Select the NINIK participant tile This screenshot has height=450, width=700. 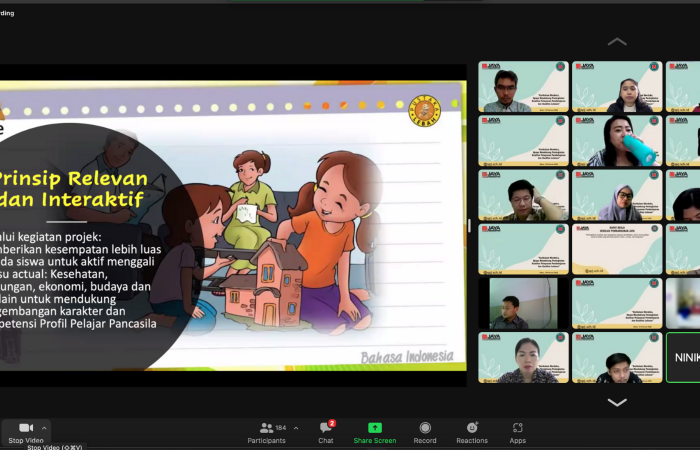[683, 358]
